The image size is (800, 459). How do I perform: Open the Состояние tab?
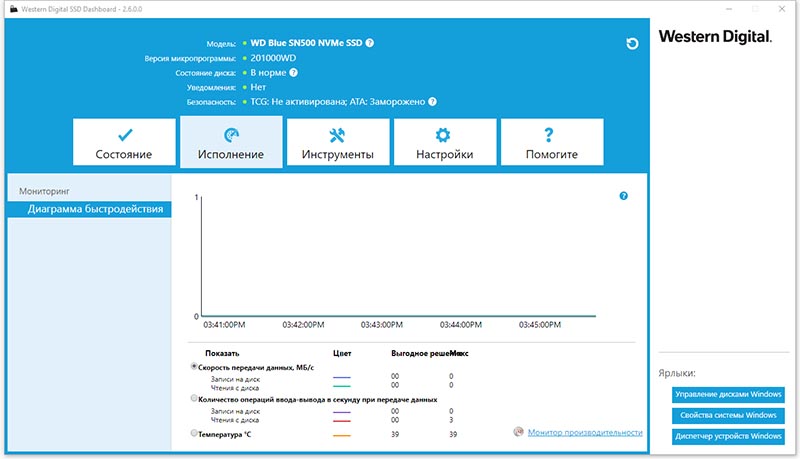(124, 142)
